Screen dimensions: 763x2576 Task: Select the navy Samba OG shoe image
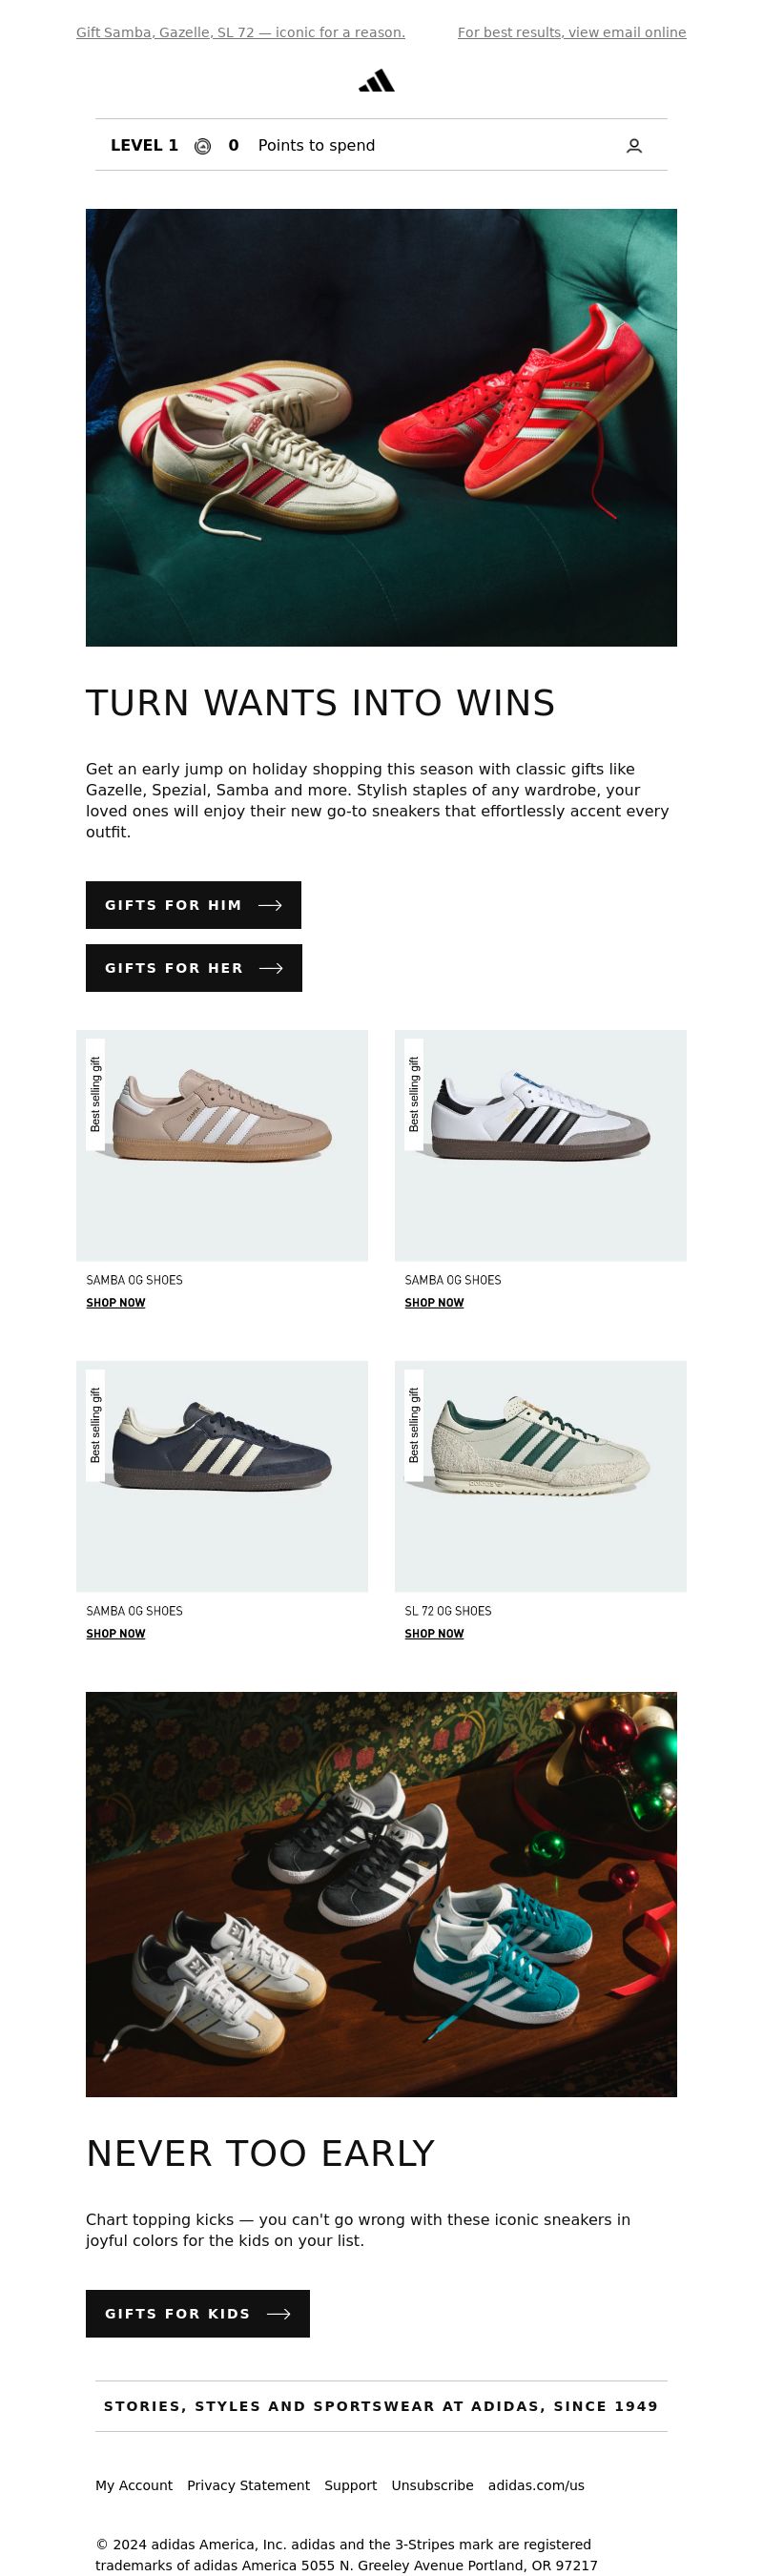222,1476
